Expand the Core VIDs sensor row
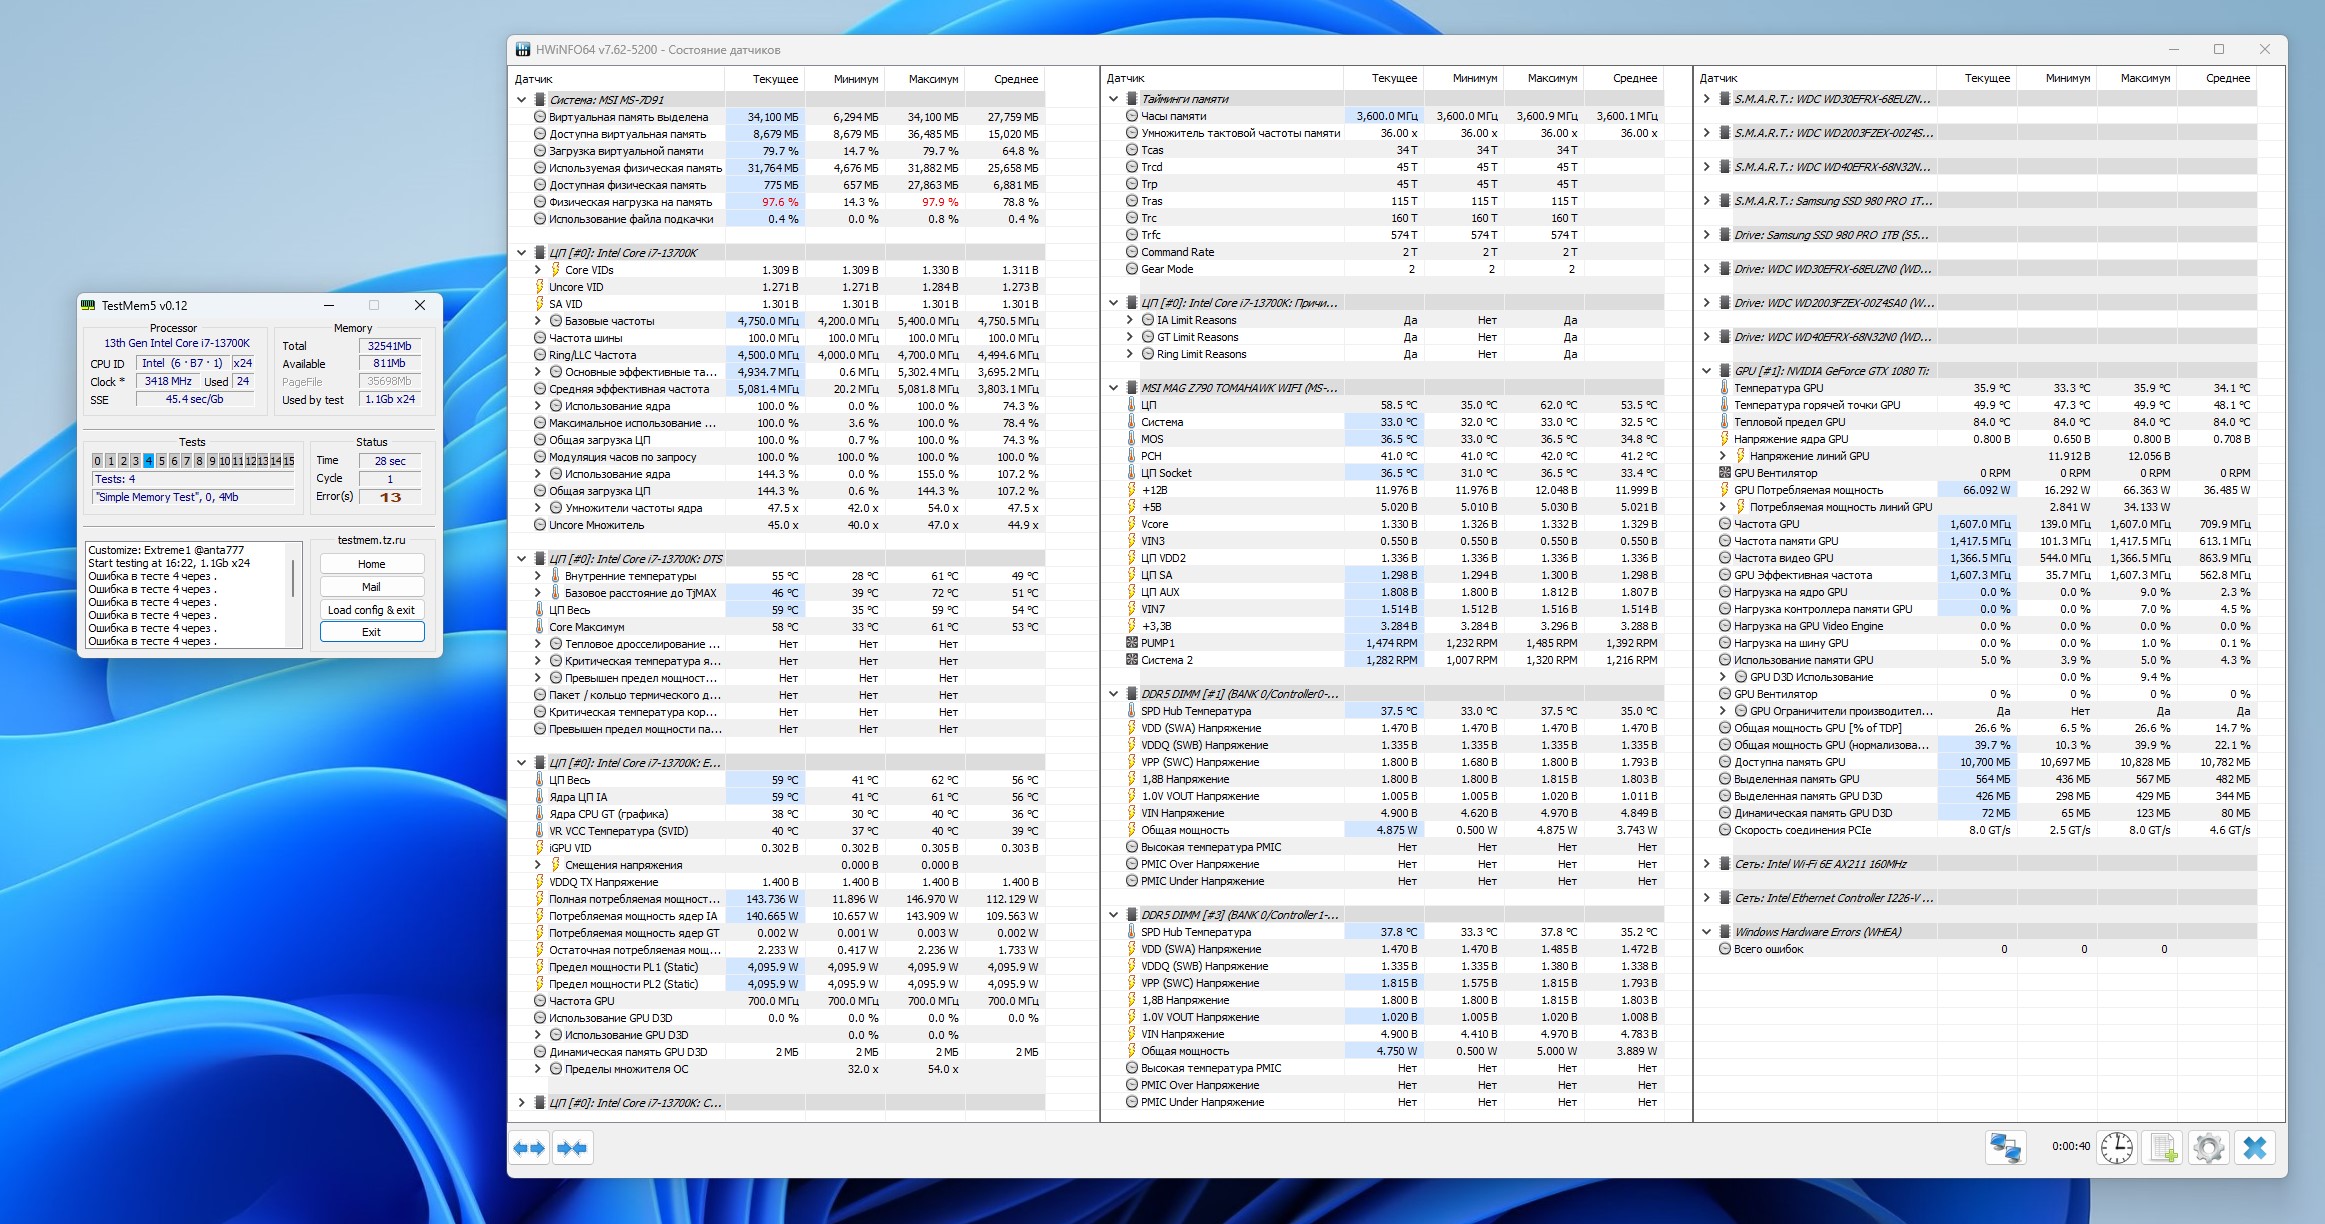This screenshot has height=1224, width=2325. [x=538, y=270]
